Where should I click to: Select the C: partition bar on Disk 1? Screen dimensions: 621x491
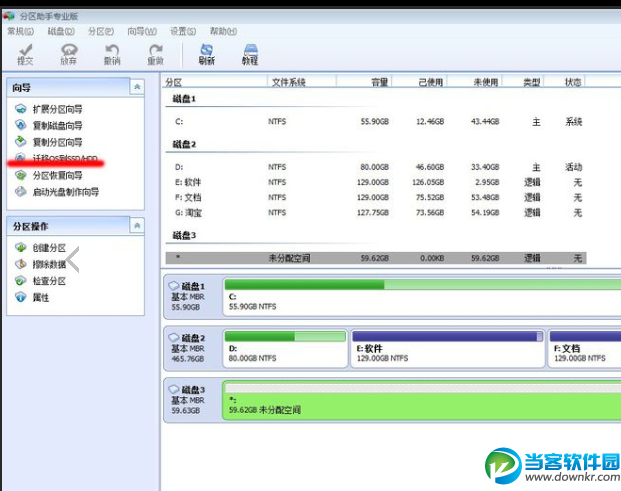click(421, 296)
